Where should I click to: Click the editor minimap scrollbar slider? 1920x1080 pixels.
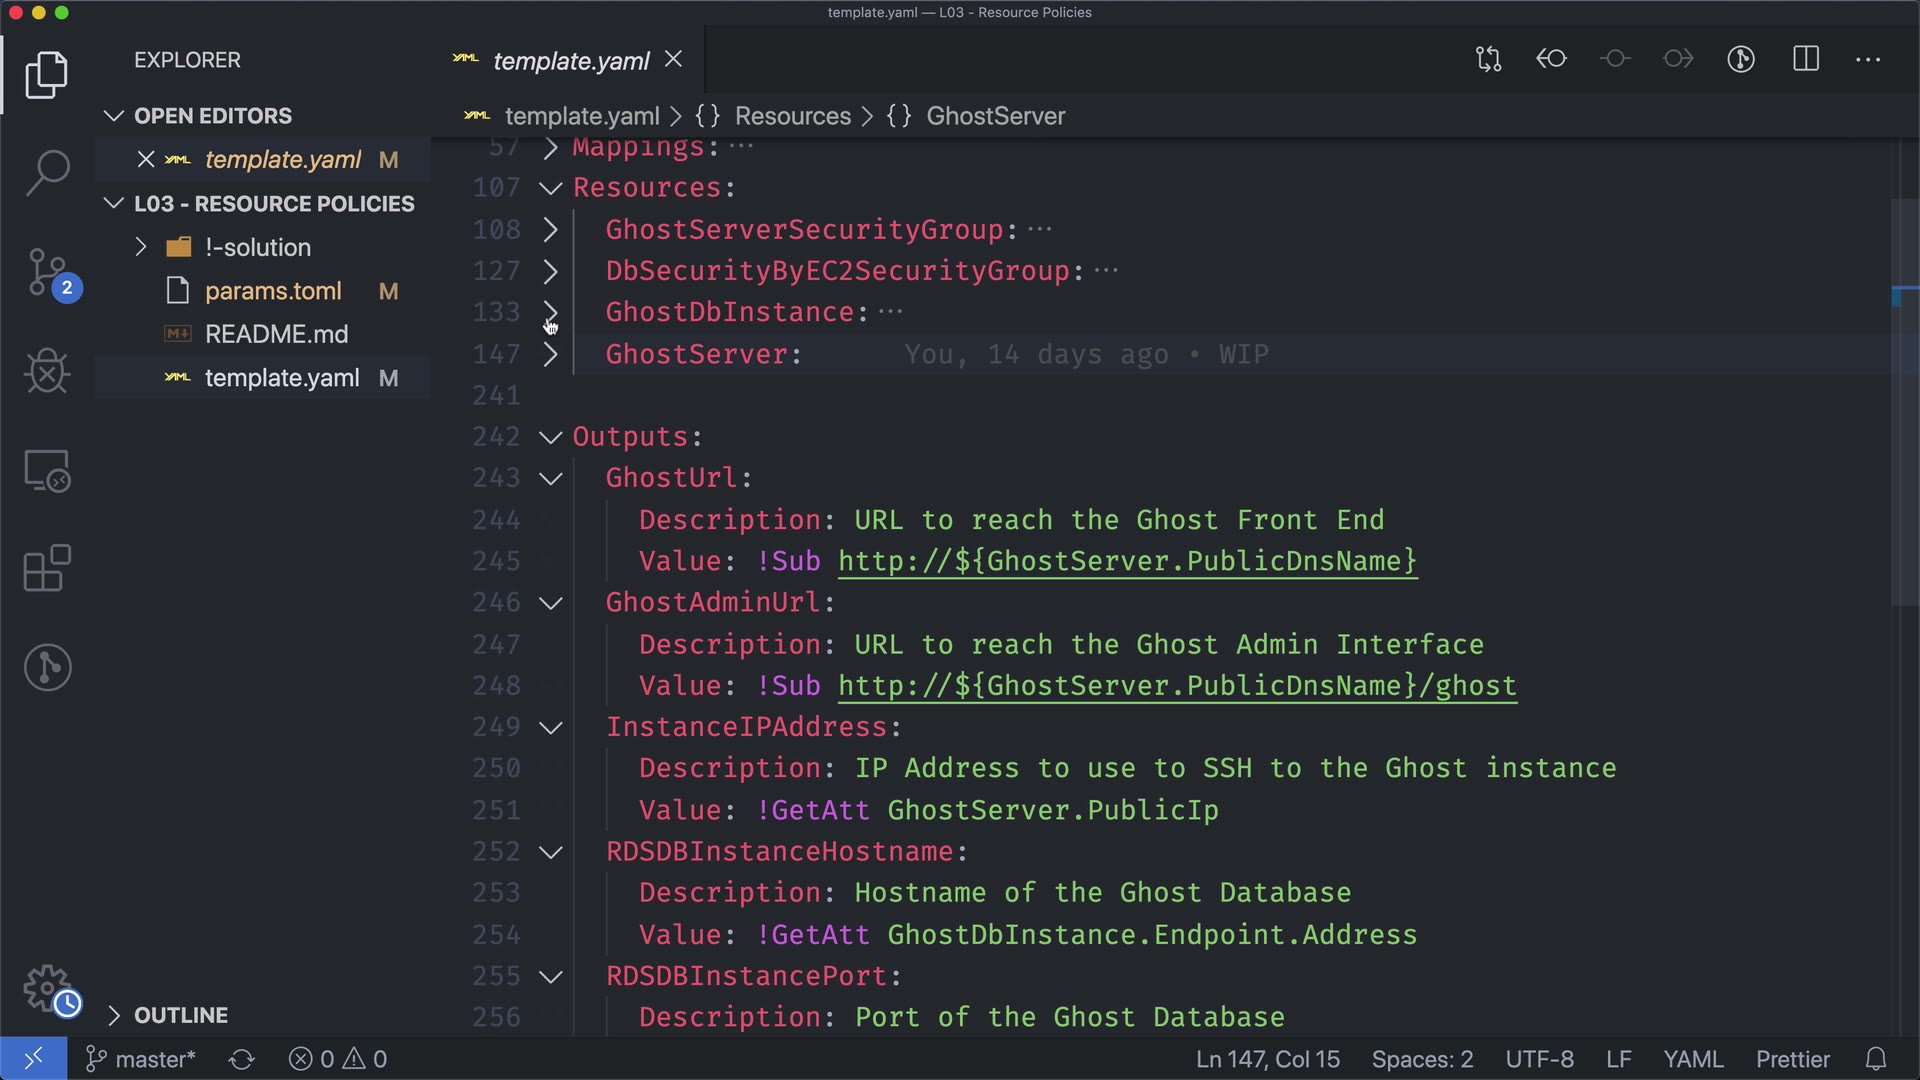[1903, 400]
